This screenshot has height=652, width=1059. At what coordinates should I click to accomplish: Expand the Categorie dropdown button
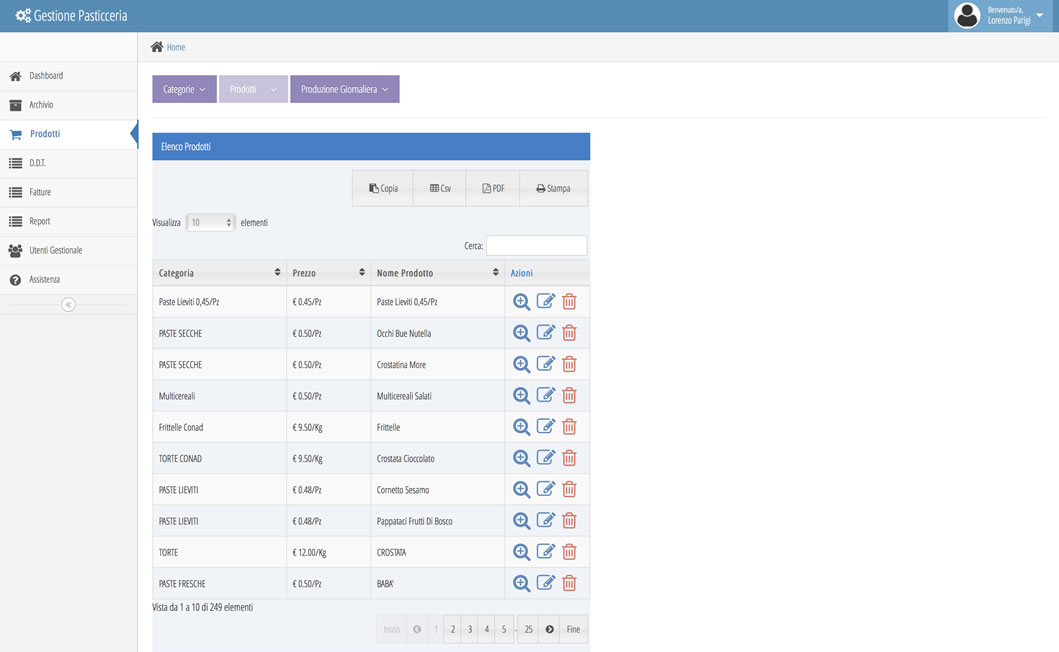184,89
